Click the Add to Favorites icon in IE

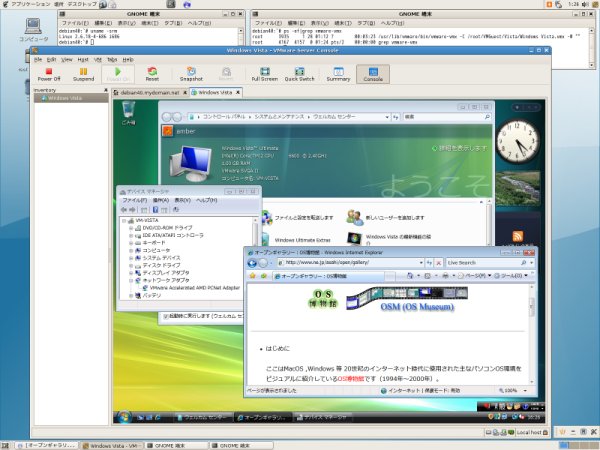coord(264,276)
